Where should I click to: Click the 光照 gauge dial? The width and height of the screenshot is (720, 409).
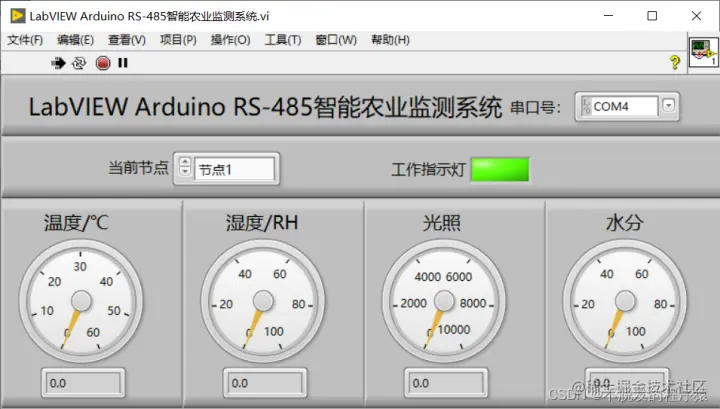click(444, 302)
